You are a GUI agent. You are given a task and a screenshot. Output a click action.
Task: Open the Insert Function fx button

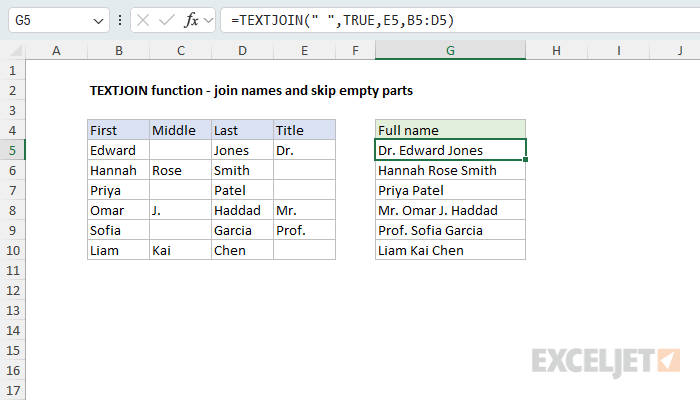pyautogui.click(x=191, y=20)
